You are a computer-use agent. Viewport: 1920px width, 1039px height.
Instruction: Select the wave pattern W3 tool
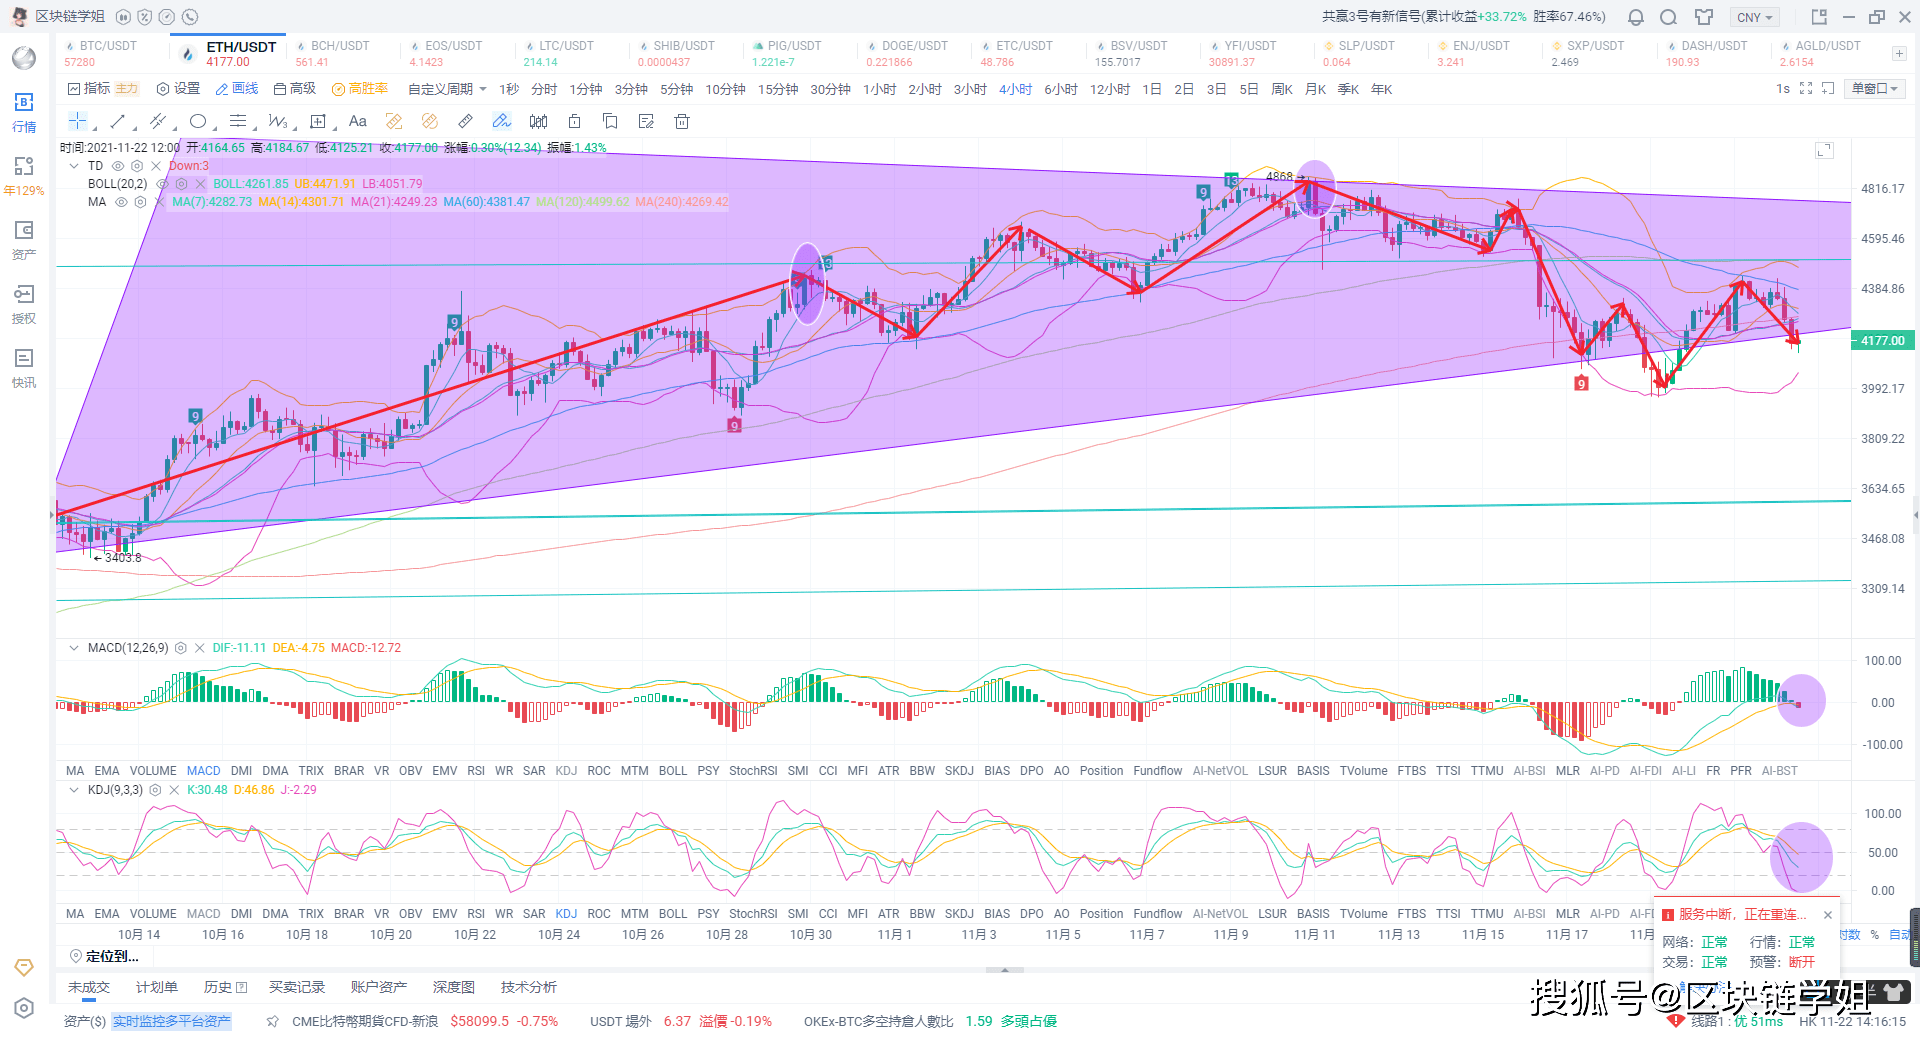point(277,121)
